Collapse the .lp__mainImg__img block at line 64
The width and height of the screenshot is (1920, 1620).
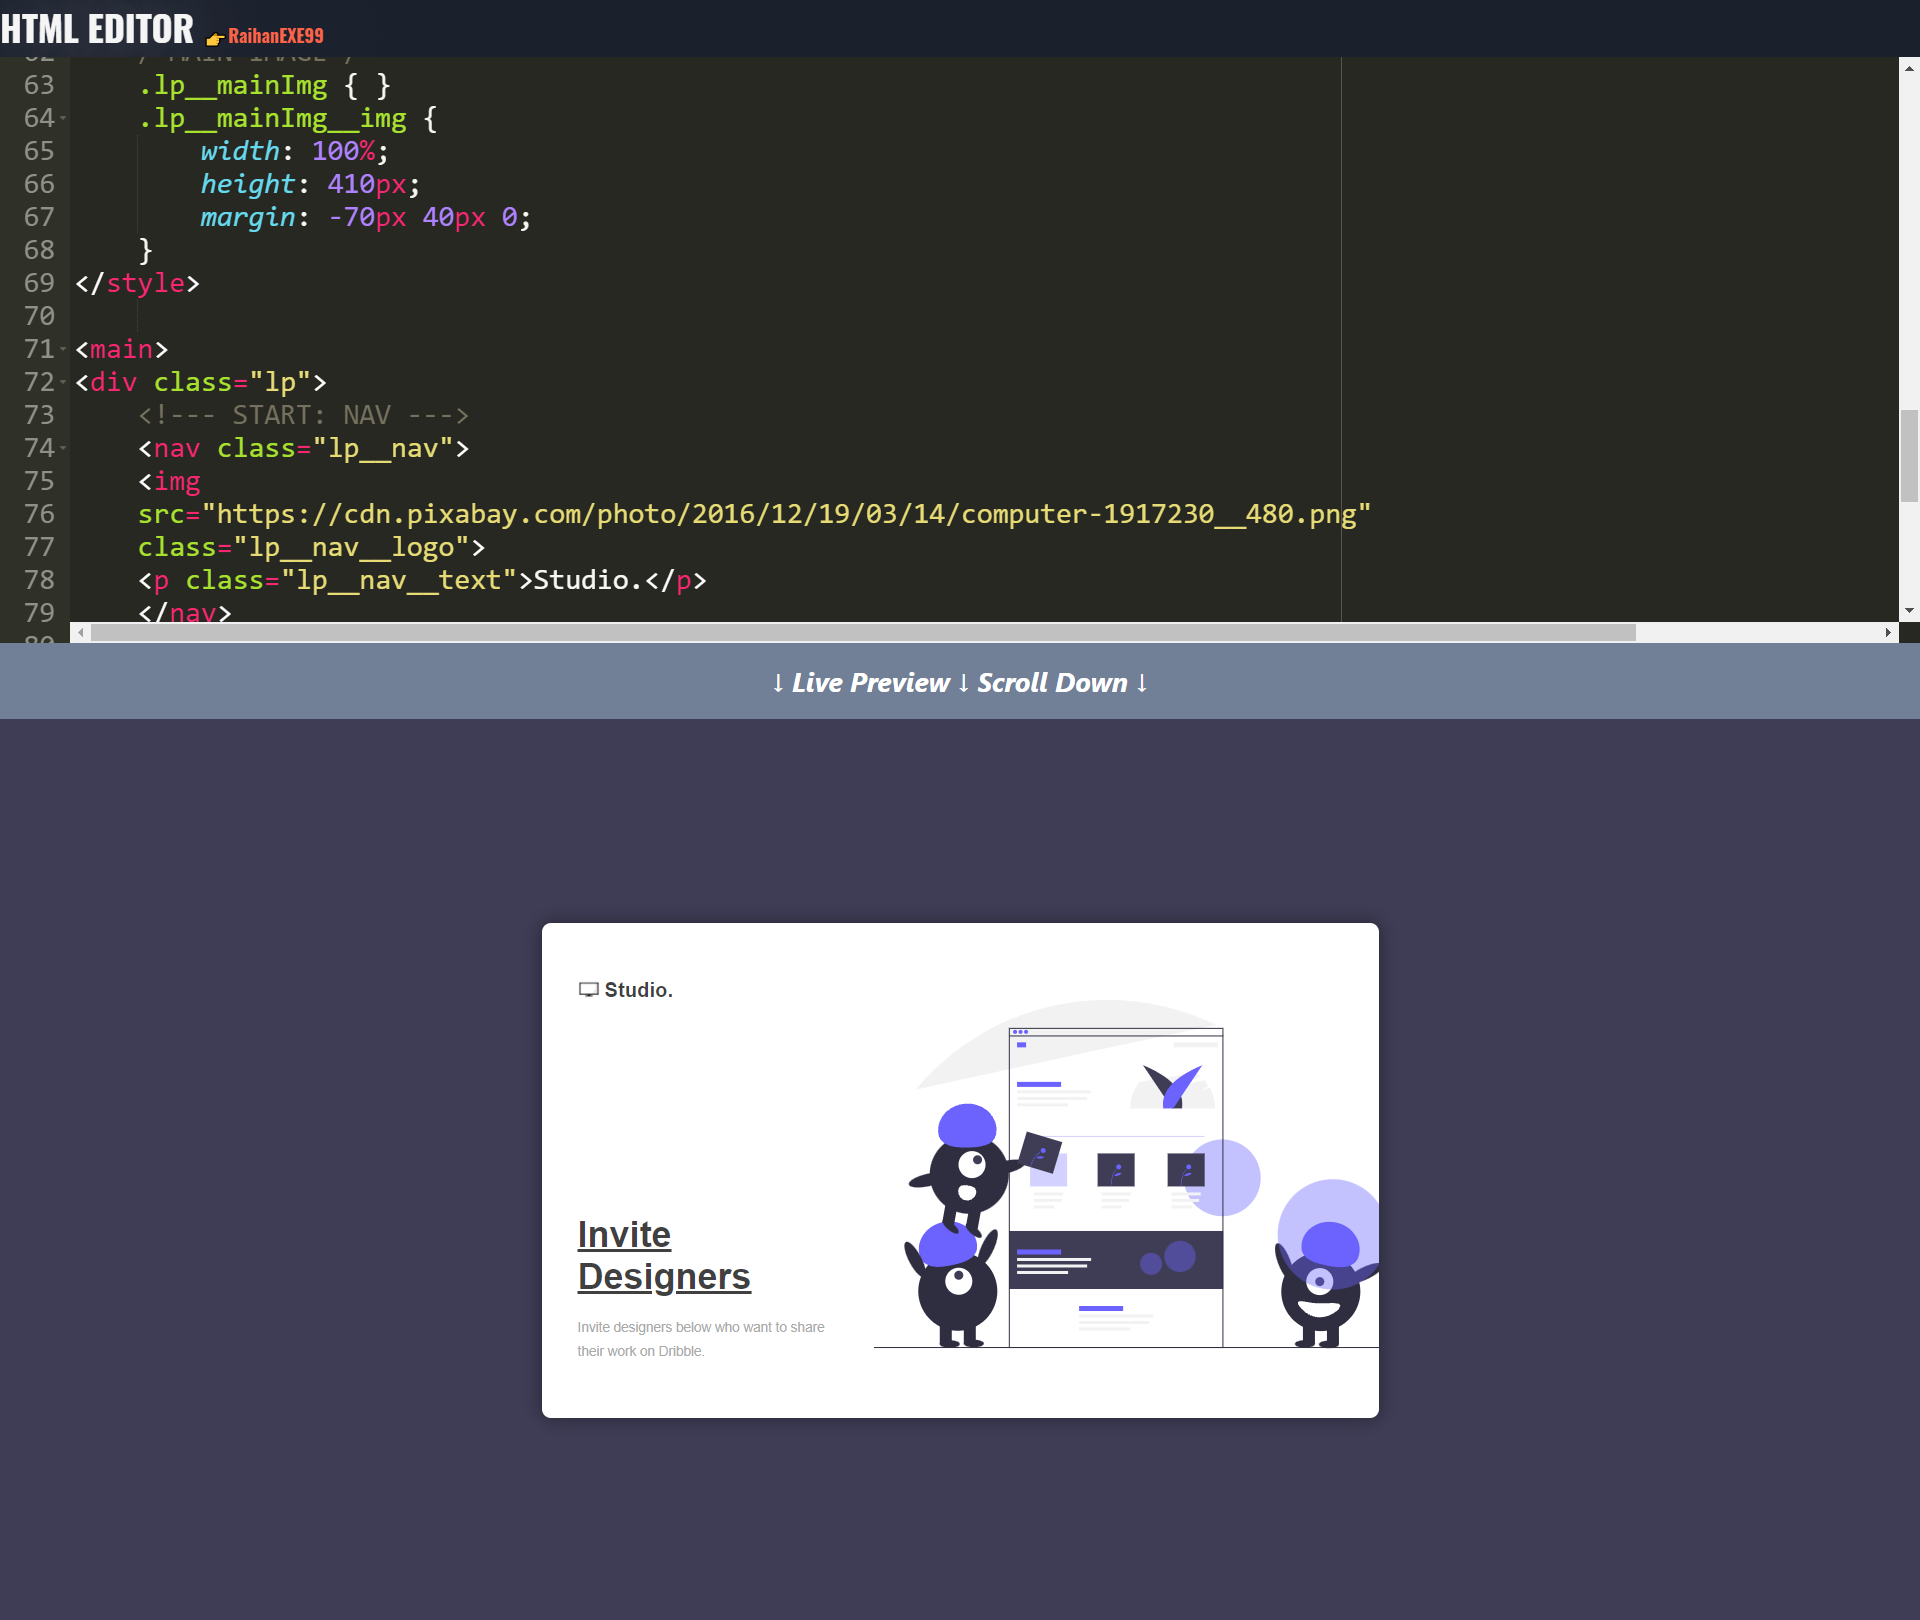tap(63, 119)
